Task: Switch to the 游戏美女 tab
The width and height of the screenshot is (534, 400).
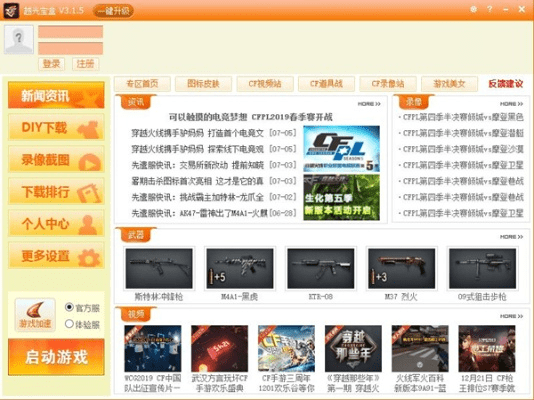Action: tap(449, 84)
